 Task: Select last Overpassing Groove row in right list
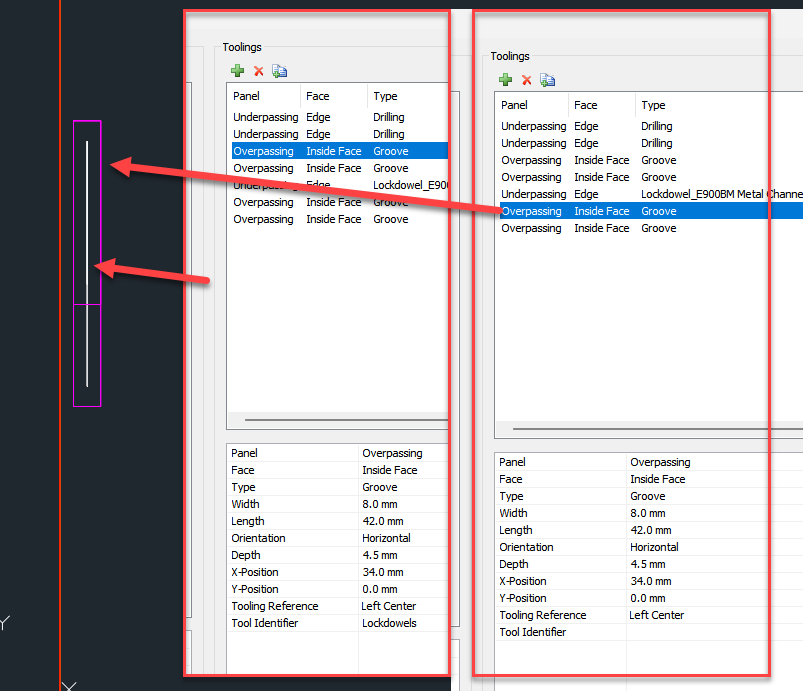coord(651,228)
